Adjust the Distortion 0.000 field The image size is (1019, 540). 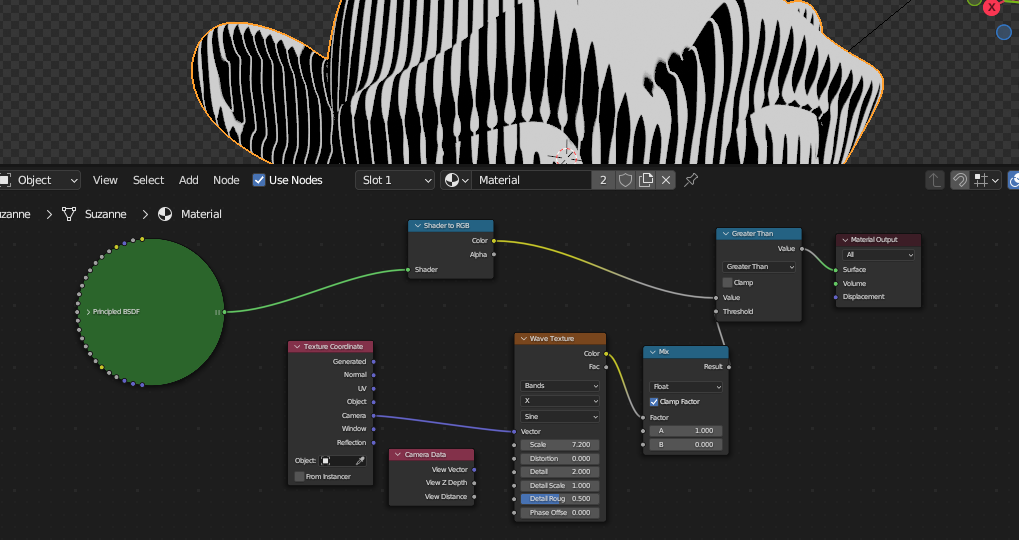(560, 459)
